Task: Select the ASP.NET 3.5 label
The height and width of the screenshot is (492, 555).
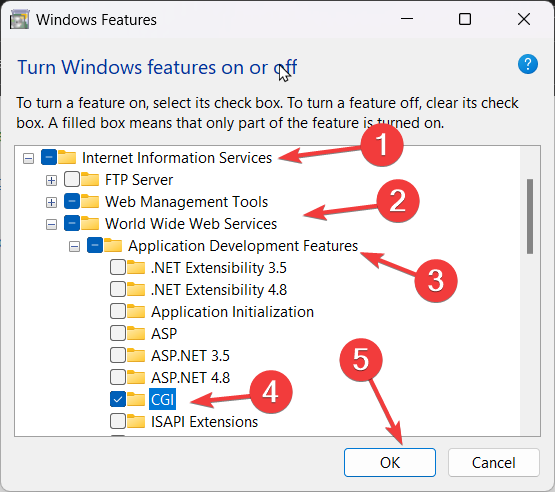Action: coord(190,356)
